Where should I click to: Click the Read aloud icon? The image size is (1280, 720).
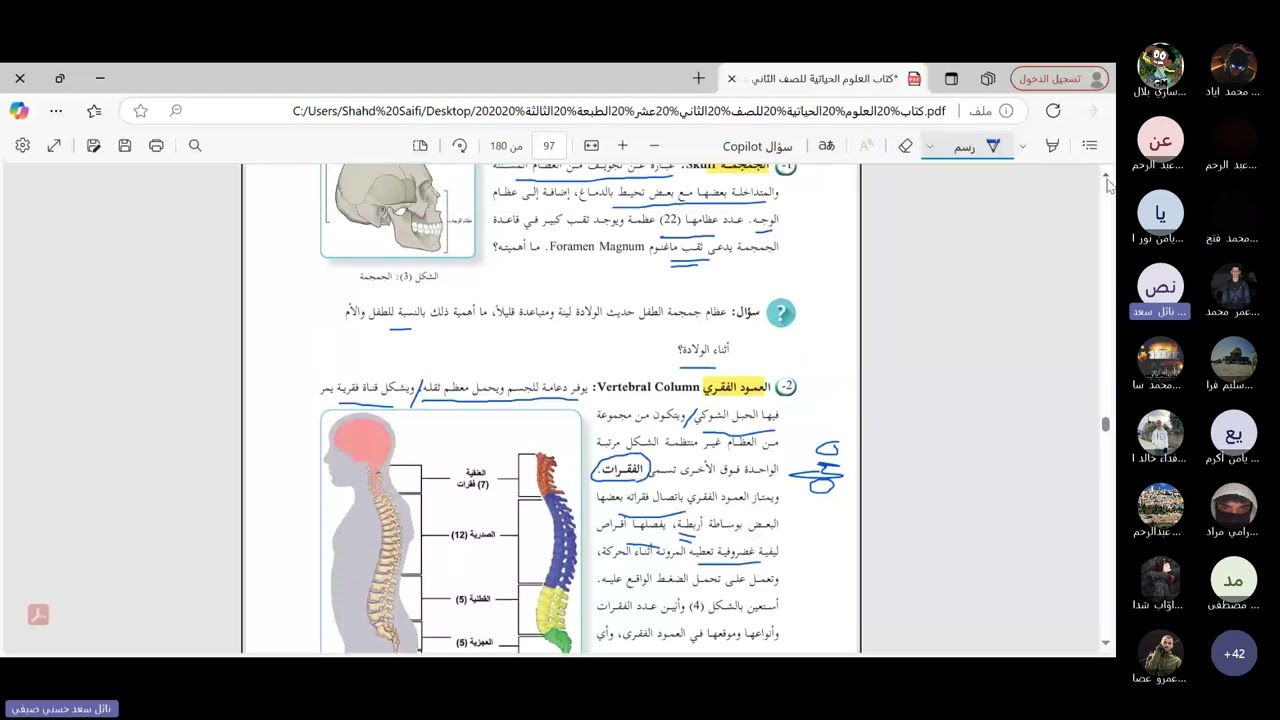[x=867, y=146]
